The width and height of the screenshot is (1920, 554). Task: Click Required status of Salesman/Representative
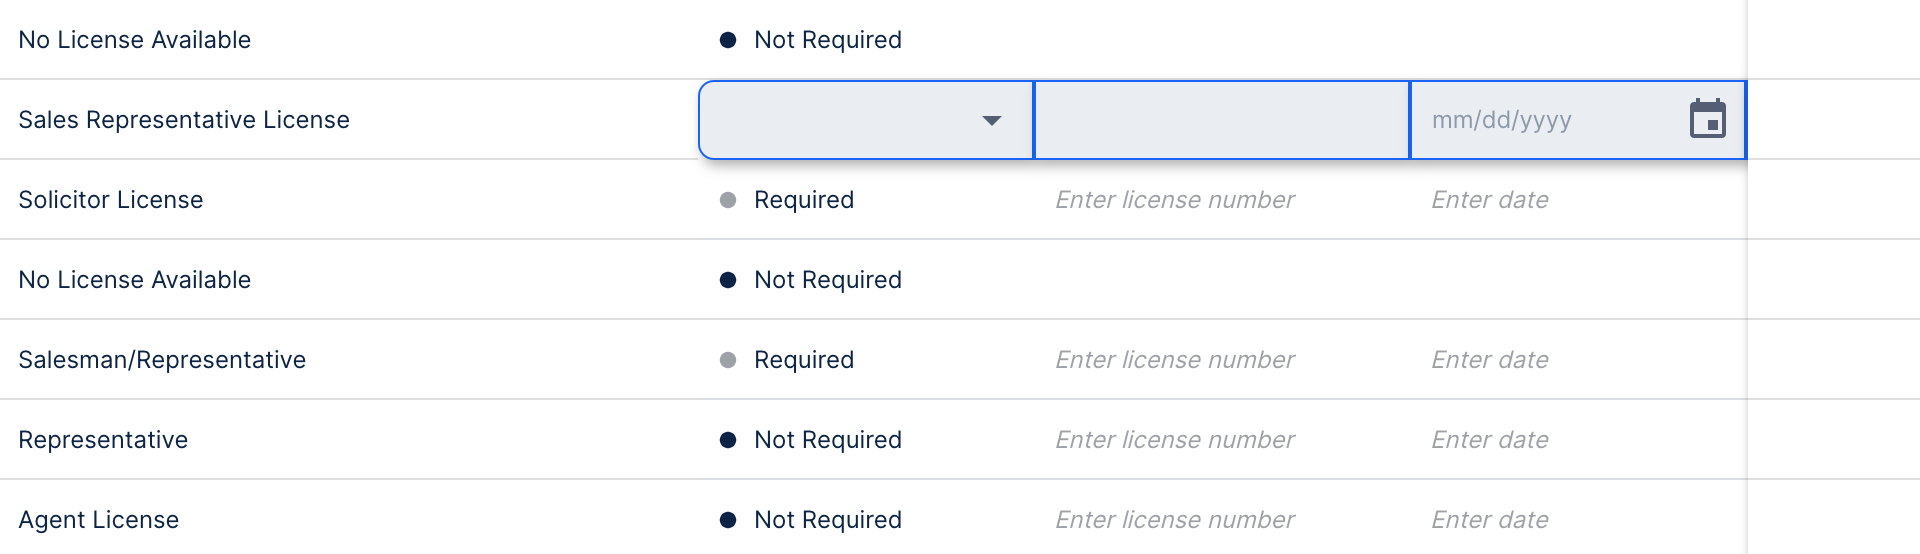click(803, 360)
